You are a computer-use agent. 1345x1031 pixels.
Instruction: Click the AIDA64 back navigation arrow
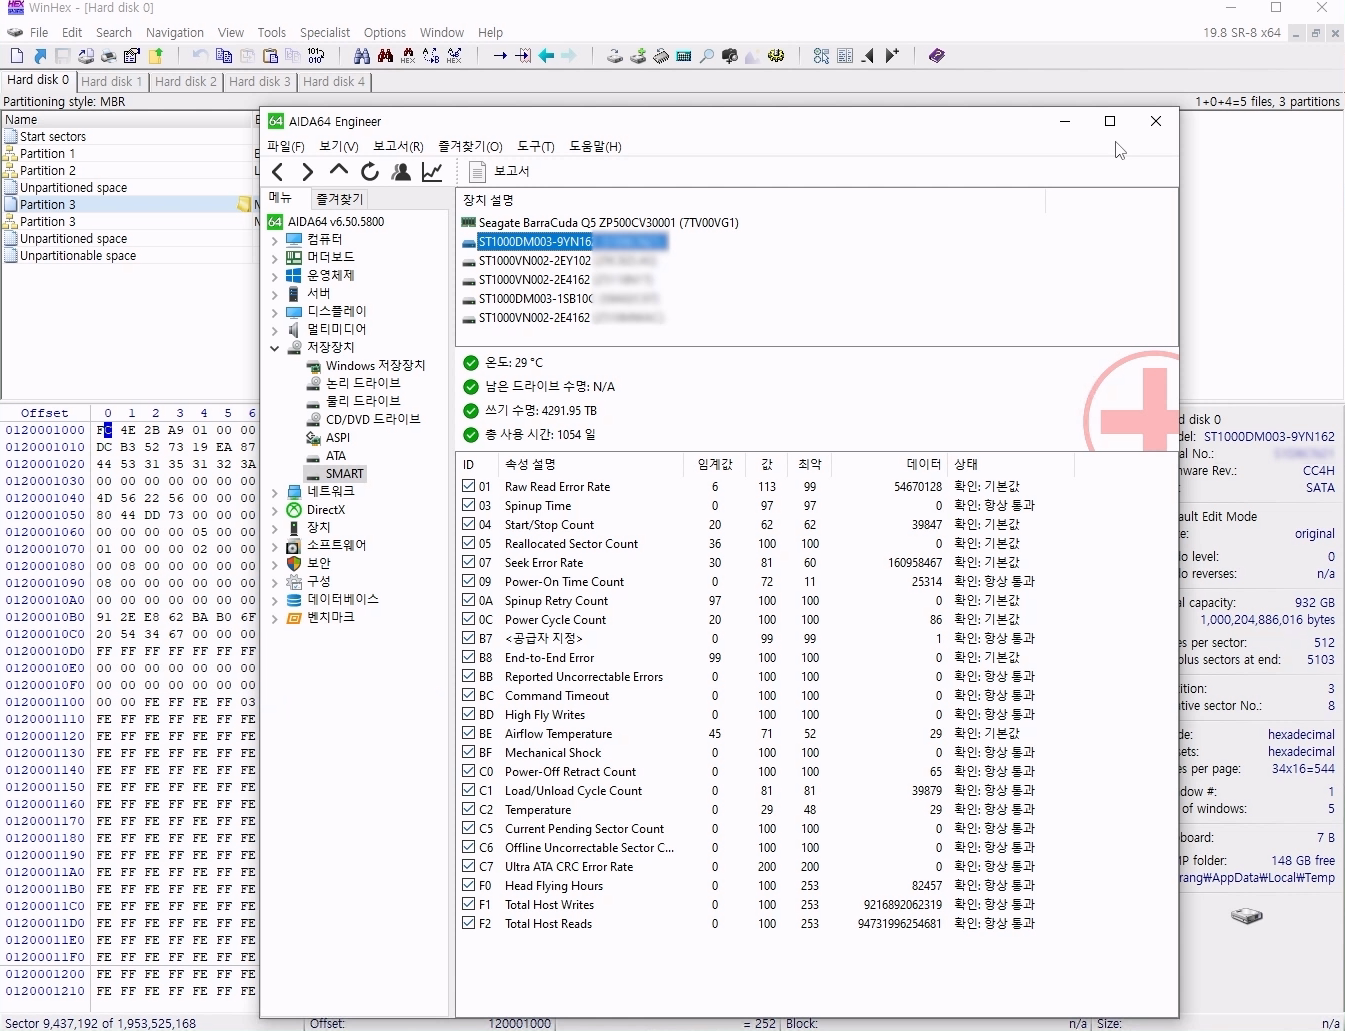point(278,172)
